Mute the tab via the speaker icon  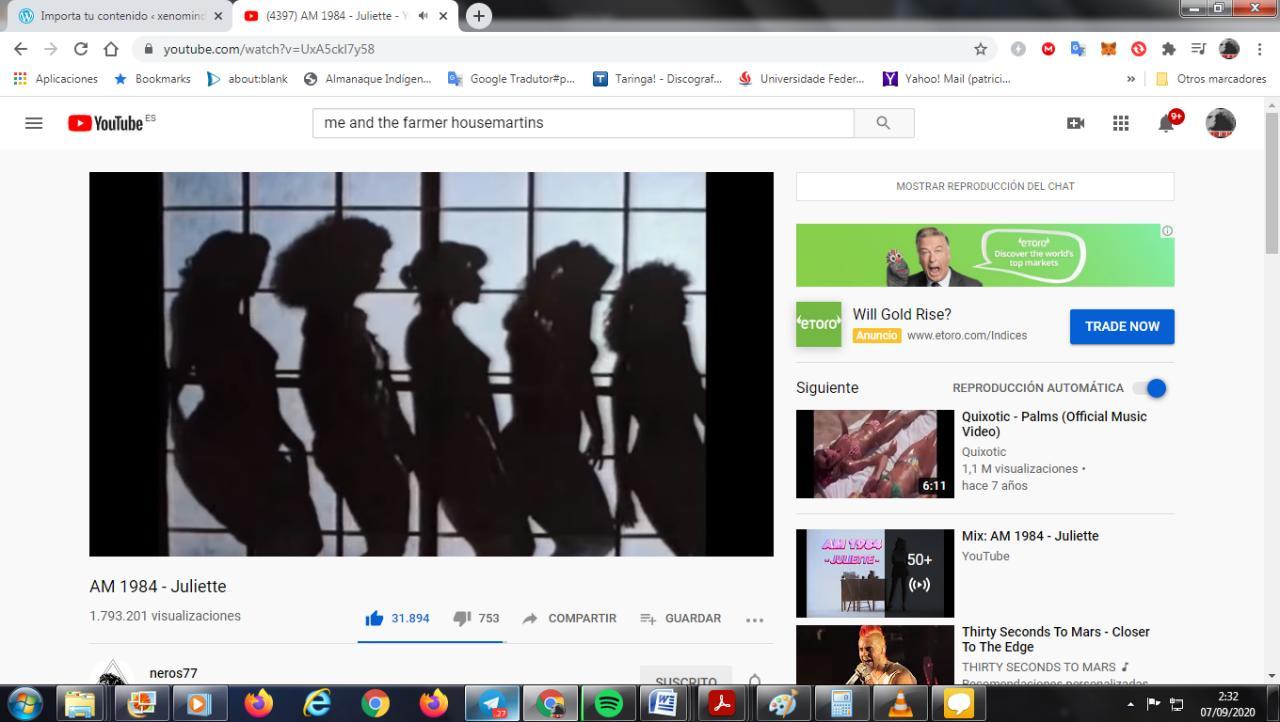[423, 16]
